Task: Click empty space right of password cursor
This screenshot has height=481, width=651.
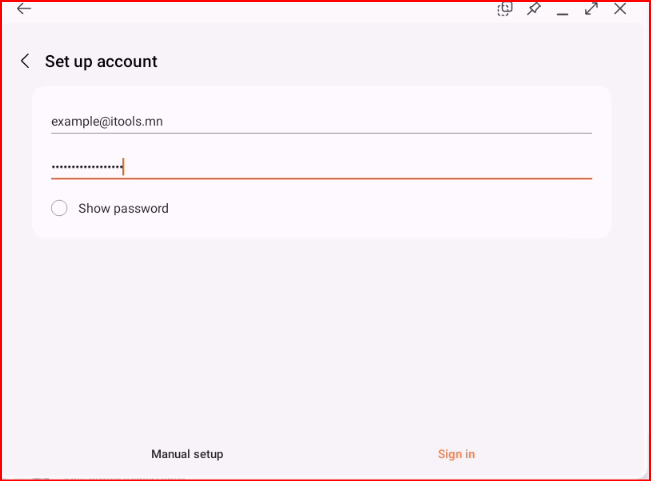Action: tap(358, 167)
